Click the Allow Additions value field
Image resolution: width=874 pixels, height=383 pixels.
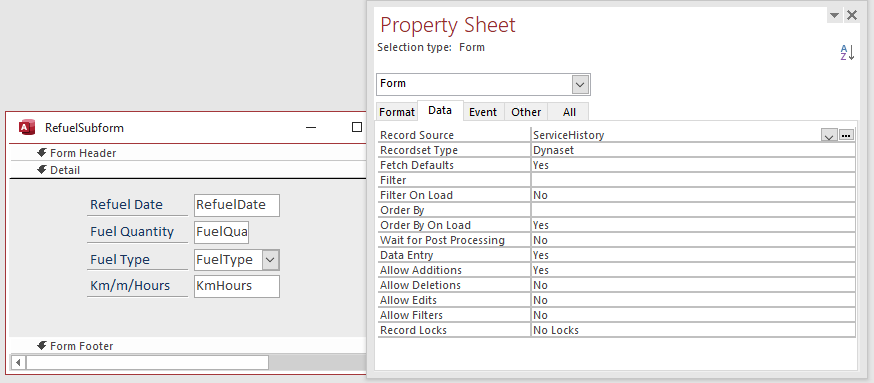click(x=693, y=270)
